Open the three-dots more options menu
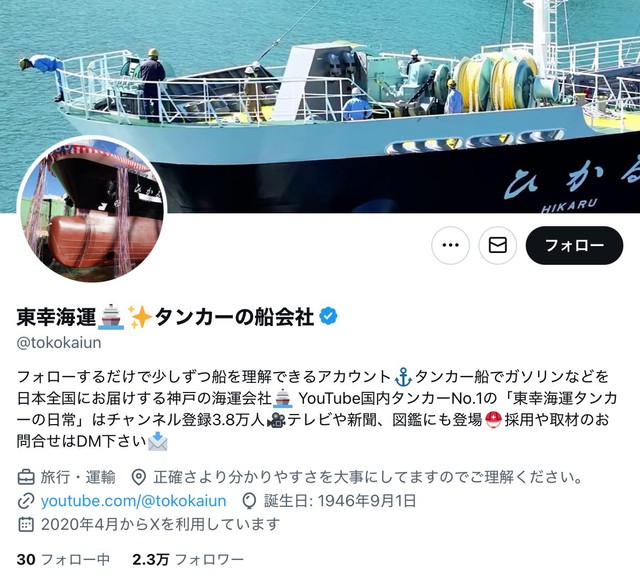The height and width of the screenshot is (579, 640). point(450,245)
